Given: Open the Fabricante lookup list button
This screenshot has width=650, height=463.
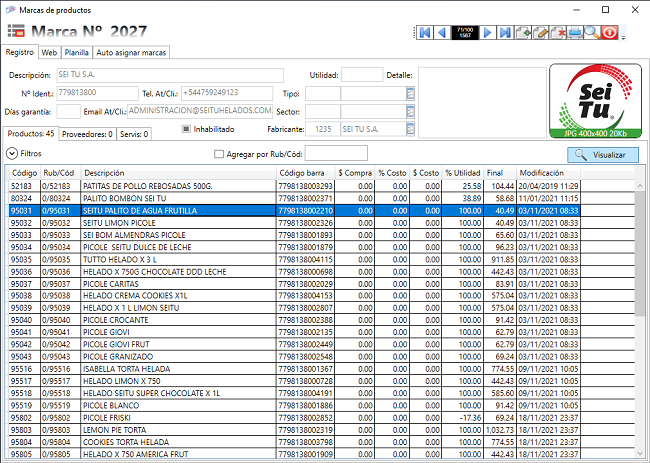Looking at the screenshot, I should [410, 129].
